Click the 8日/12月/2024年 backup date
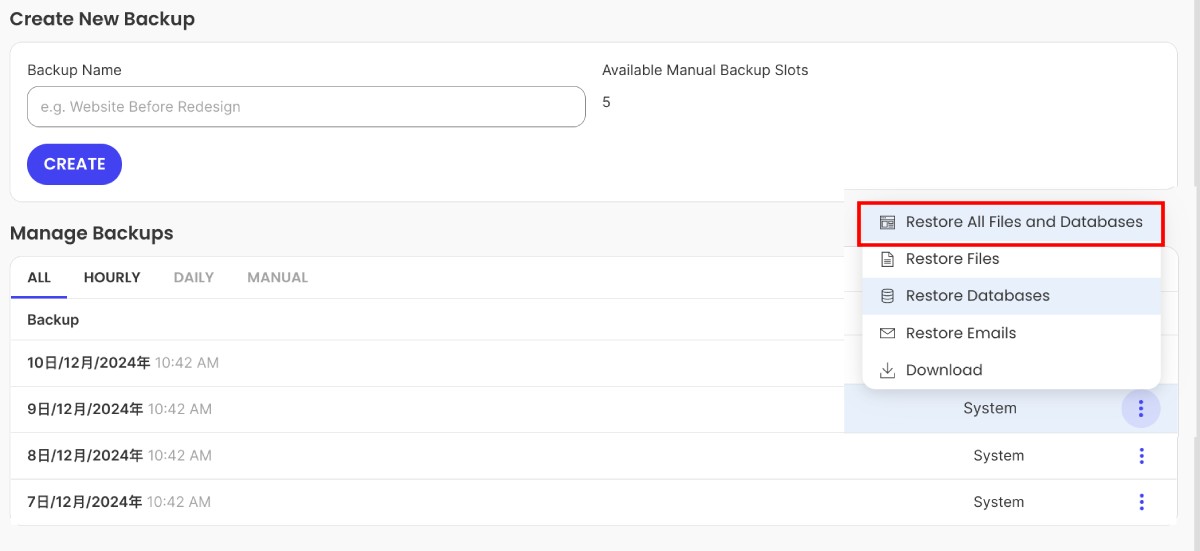Viewport: 1200px width, 551px height. pos(85,456)
